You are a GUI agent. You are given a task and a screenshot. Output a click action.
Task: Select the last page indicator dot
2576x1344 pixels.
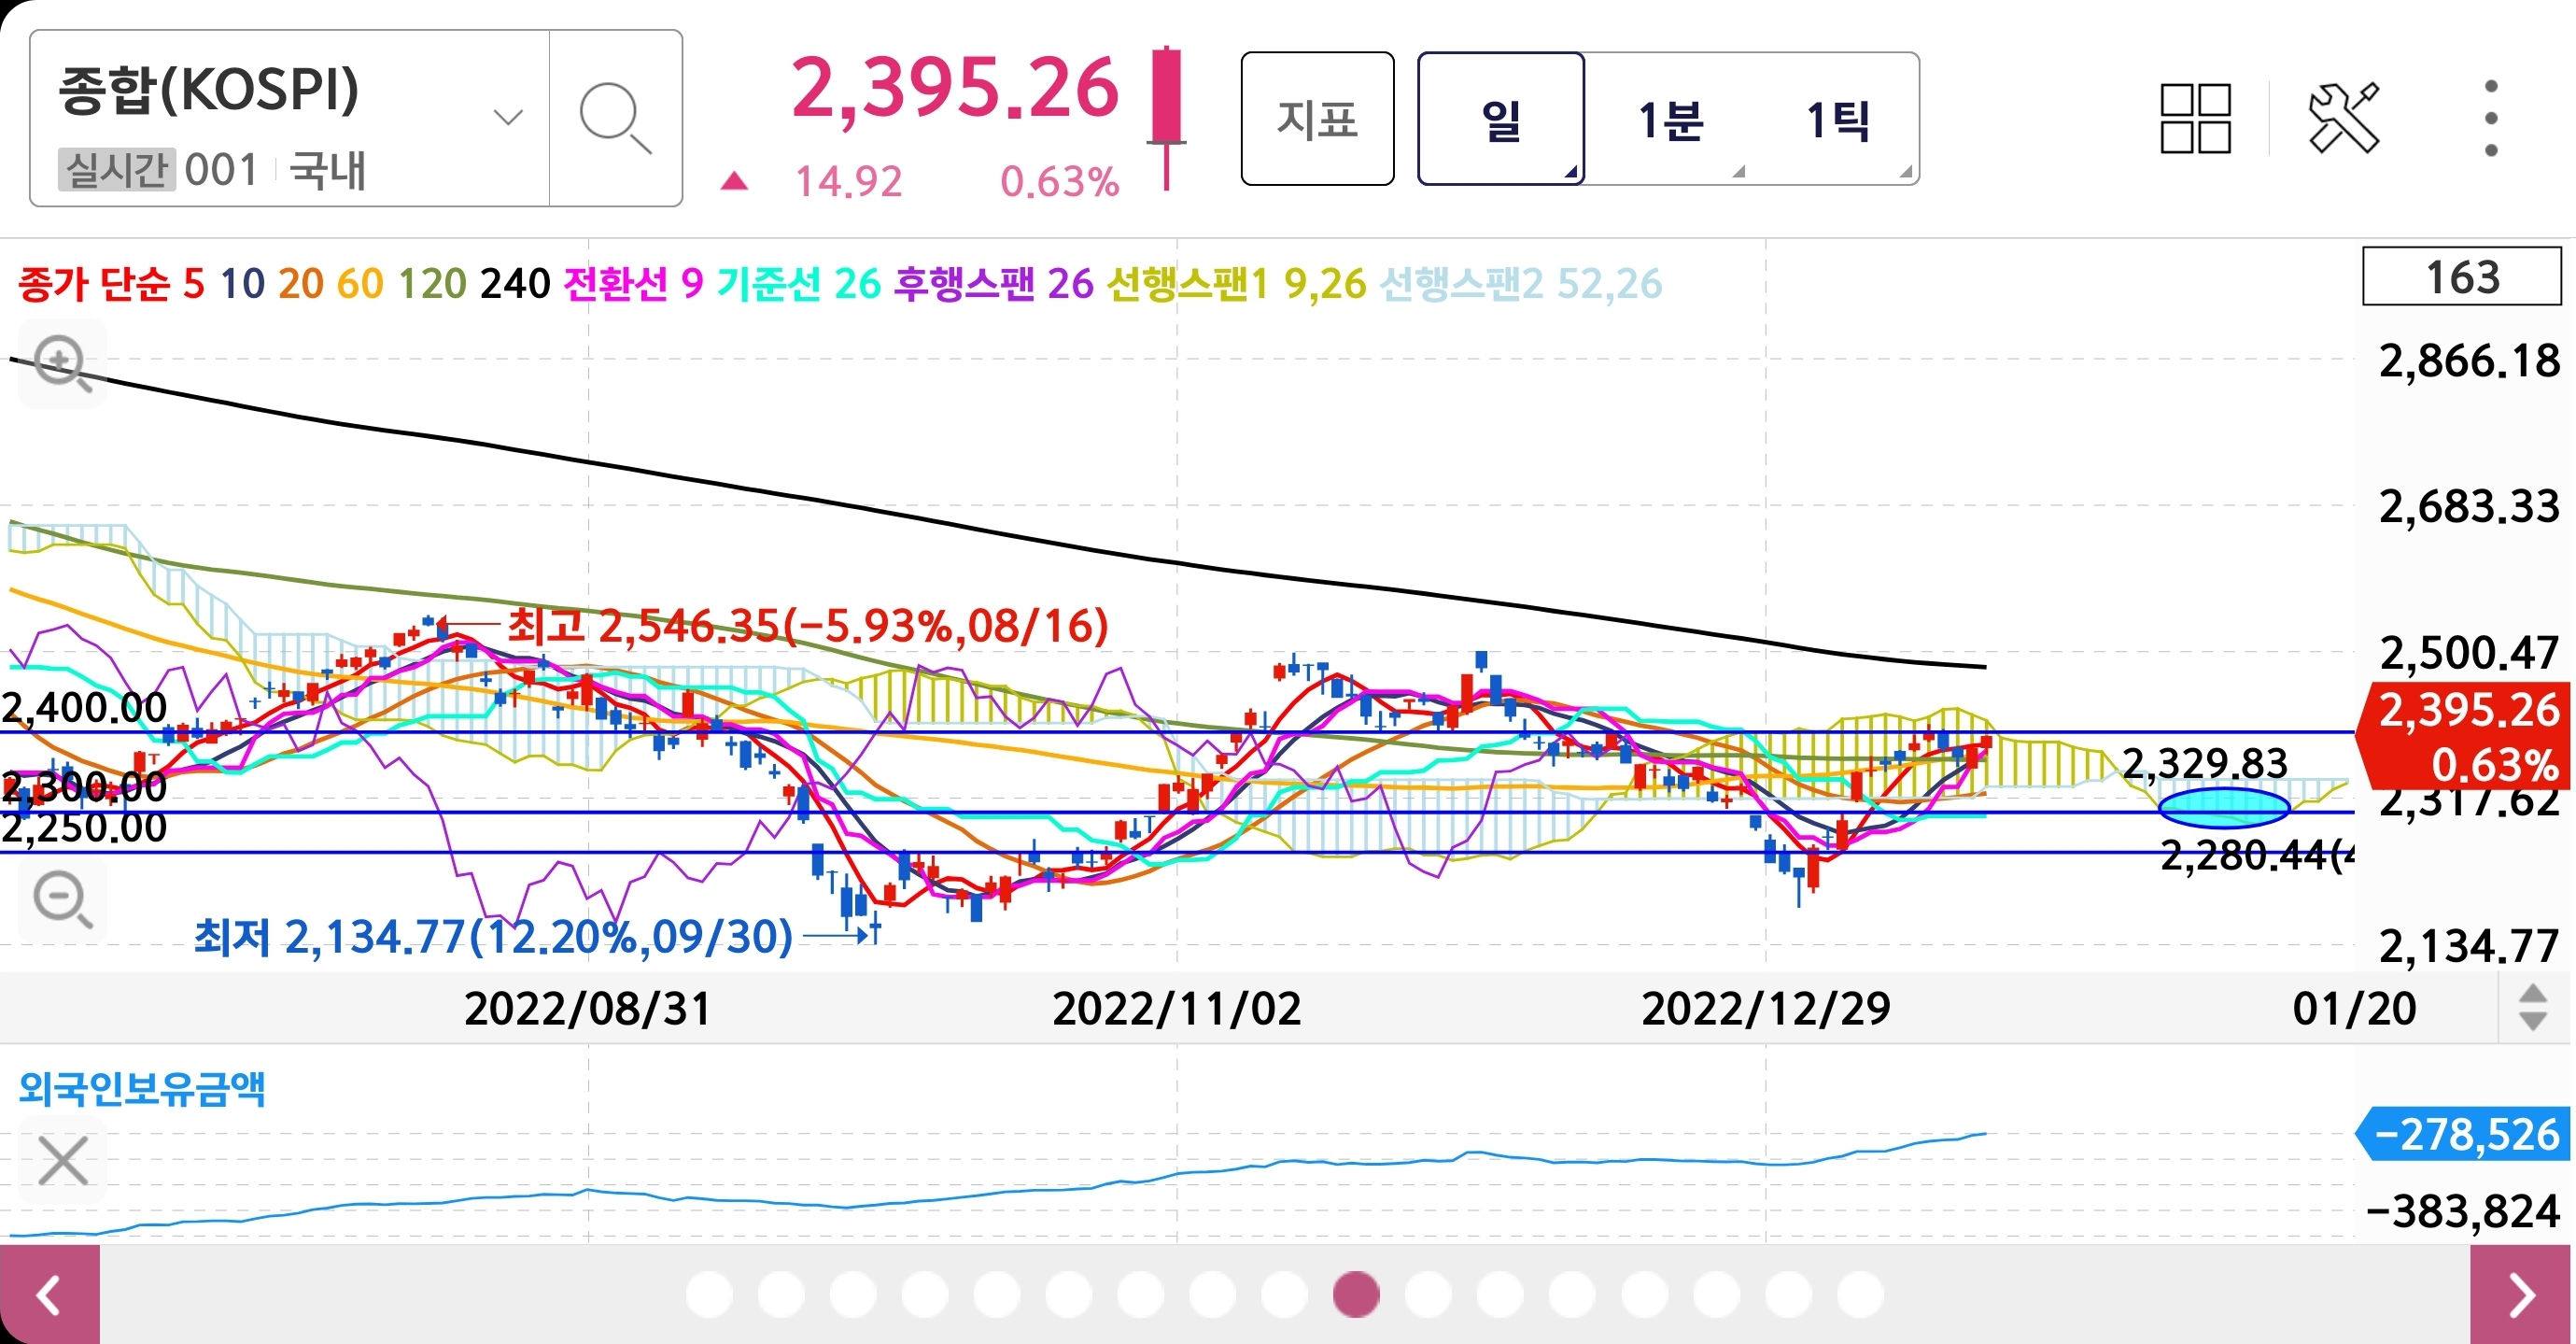1860,1295
